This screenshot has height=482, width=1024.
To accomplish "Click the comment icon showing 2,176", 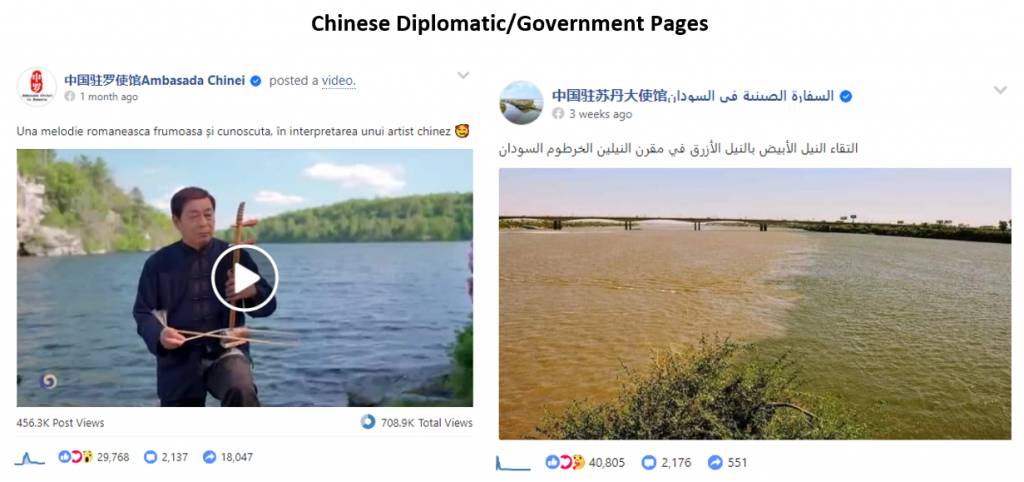I will point(648,462).
